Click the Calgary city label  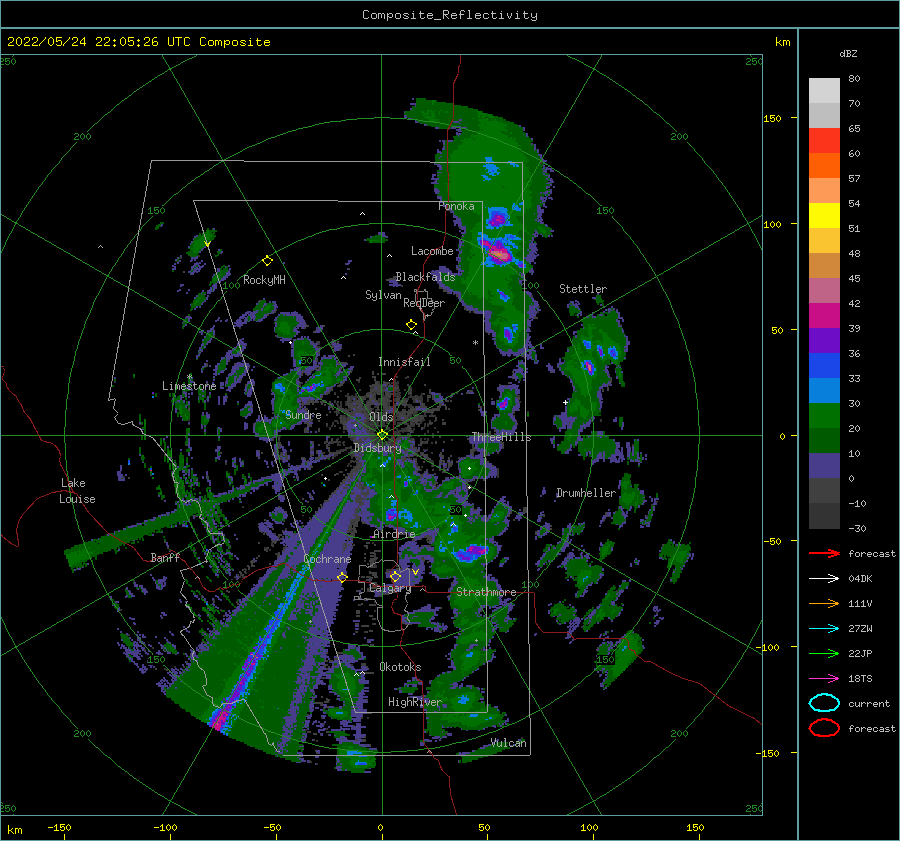coord(390,588)
